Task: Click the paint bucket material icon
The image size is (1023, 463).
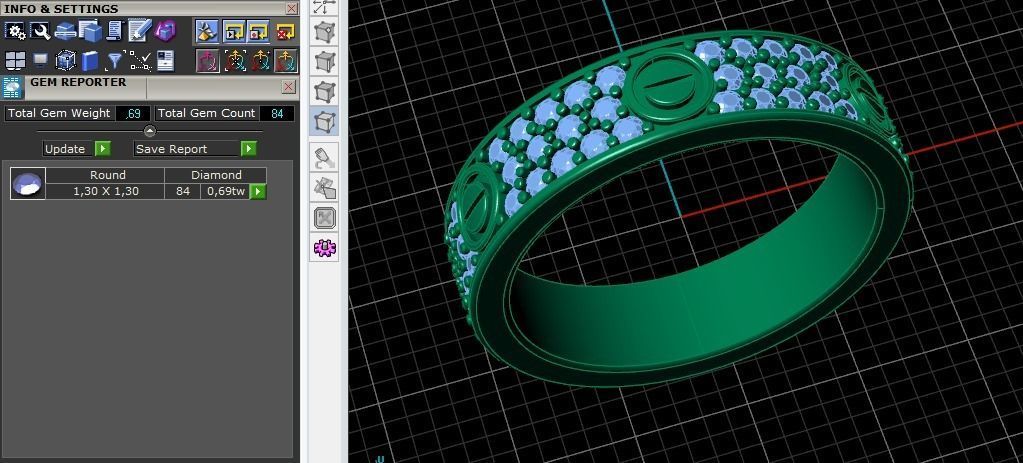Action: (x=325, y=157)
